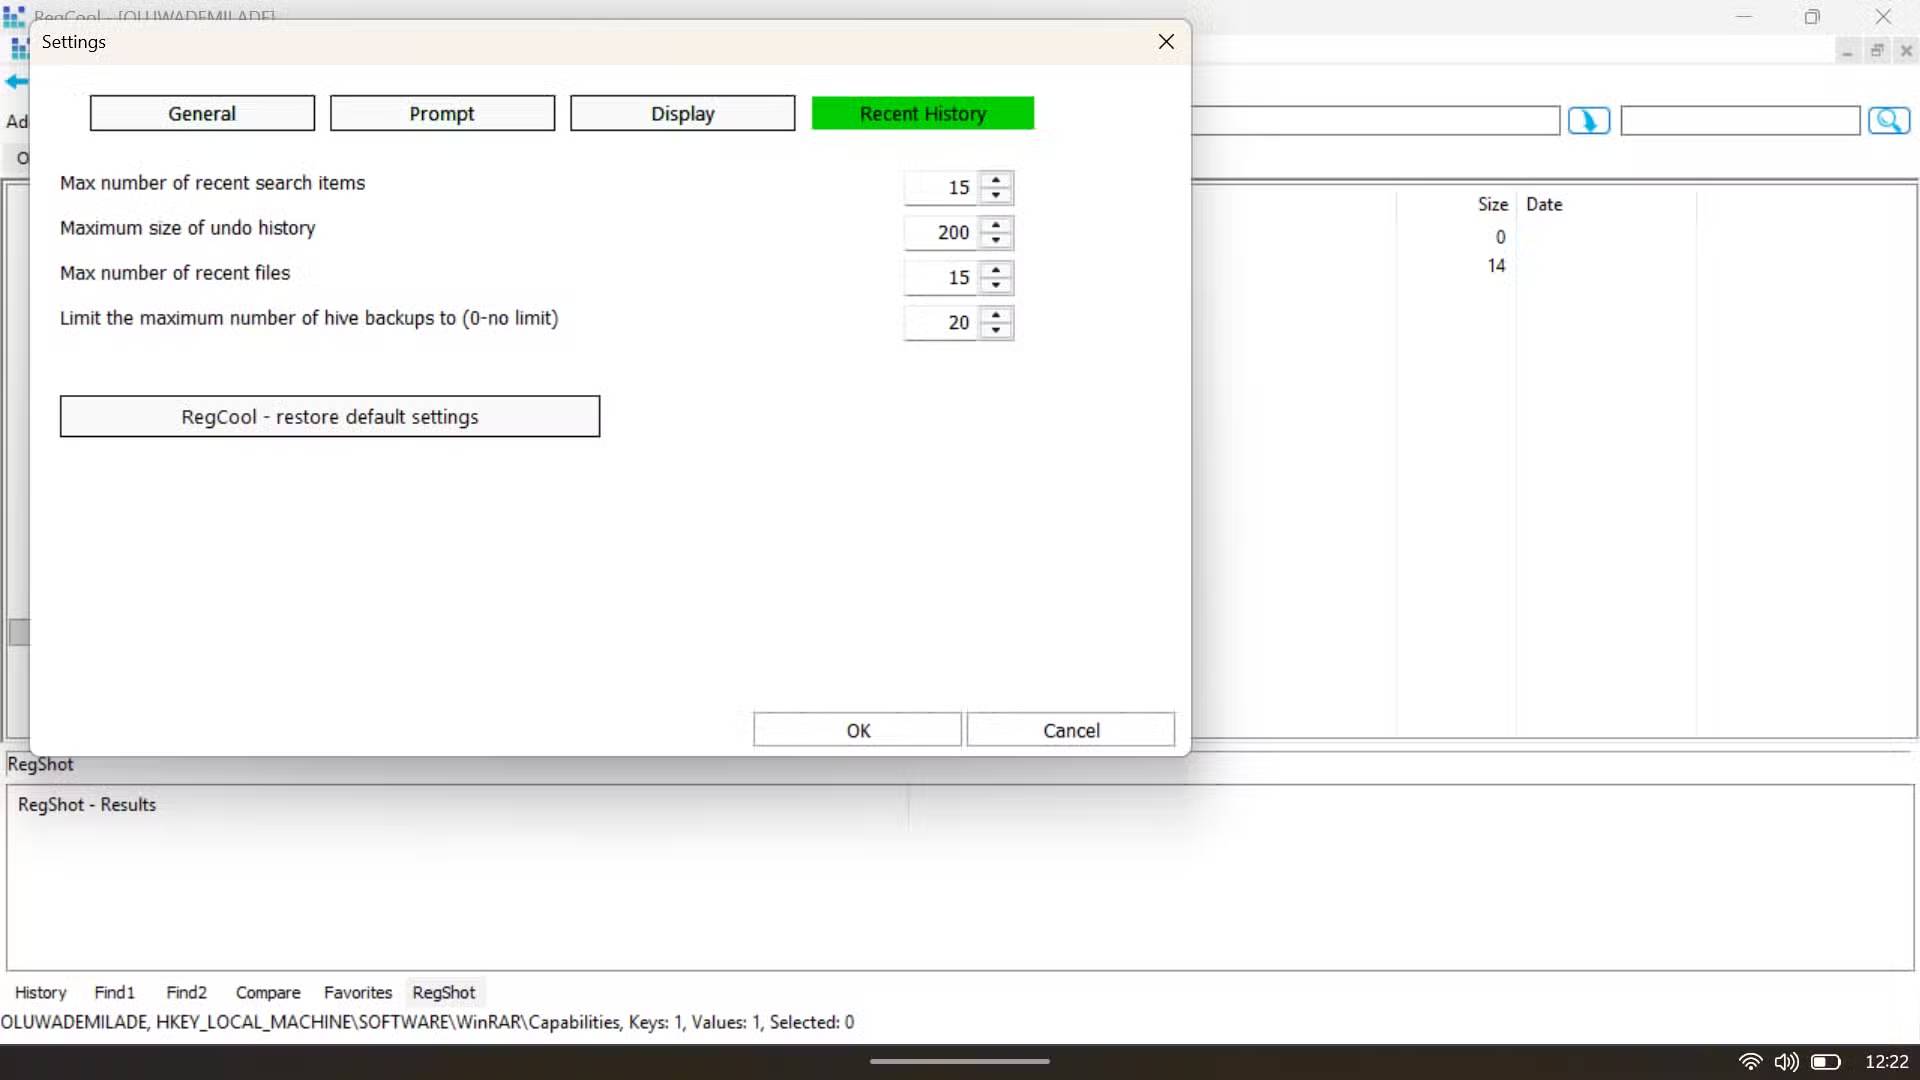Image resolution: width=1920 pixels, height=1080 pixels.
Task: Open the Wi-Fi icon in the system tray
Action: [1751, 1062]
